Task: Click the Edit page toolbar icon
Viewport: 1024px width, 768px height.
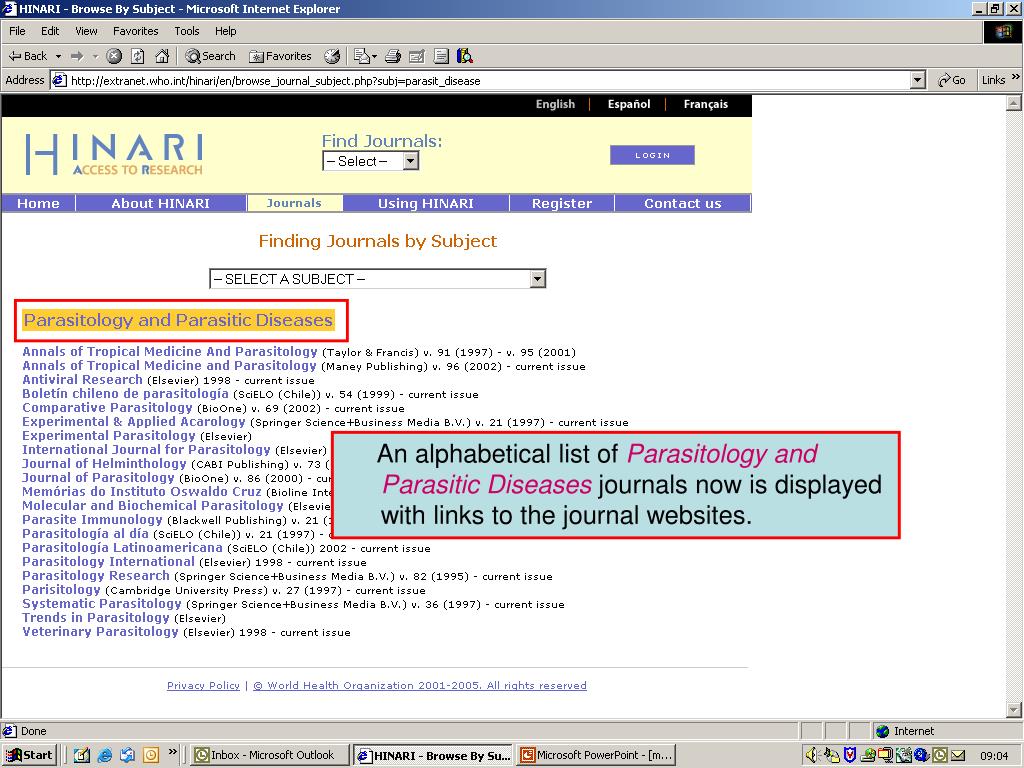Action: pos(417,56)
